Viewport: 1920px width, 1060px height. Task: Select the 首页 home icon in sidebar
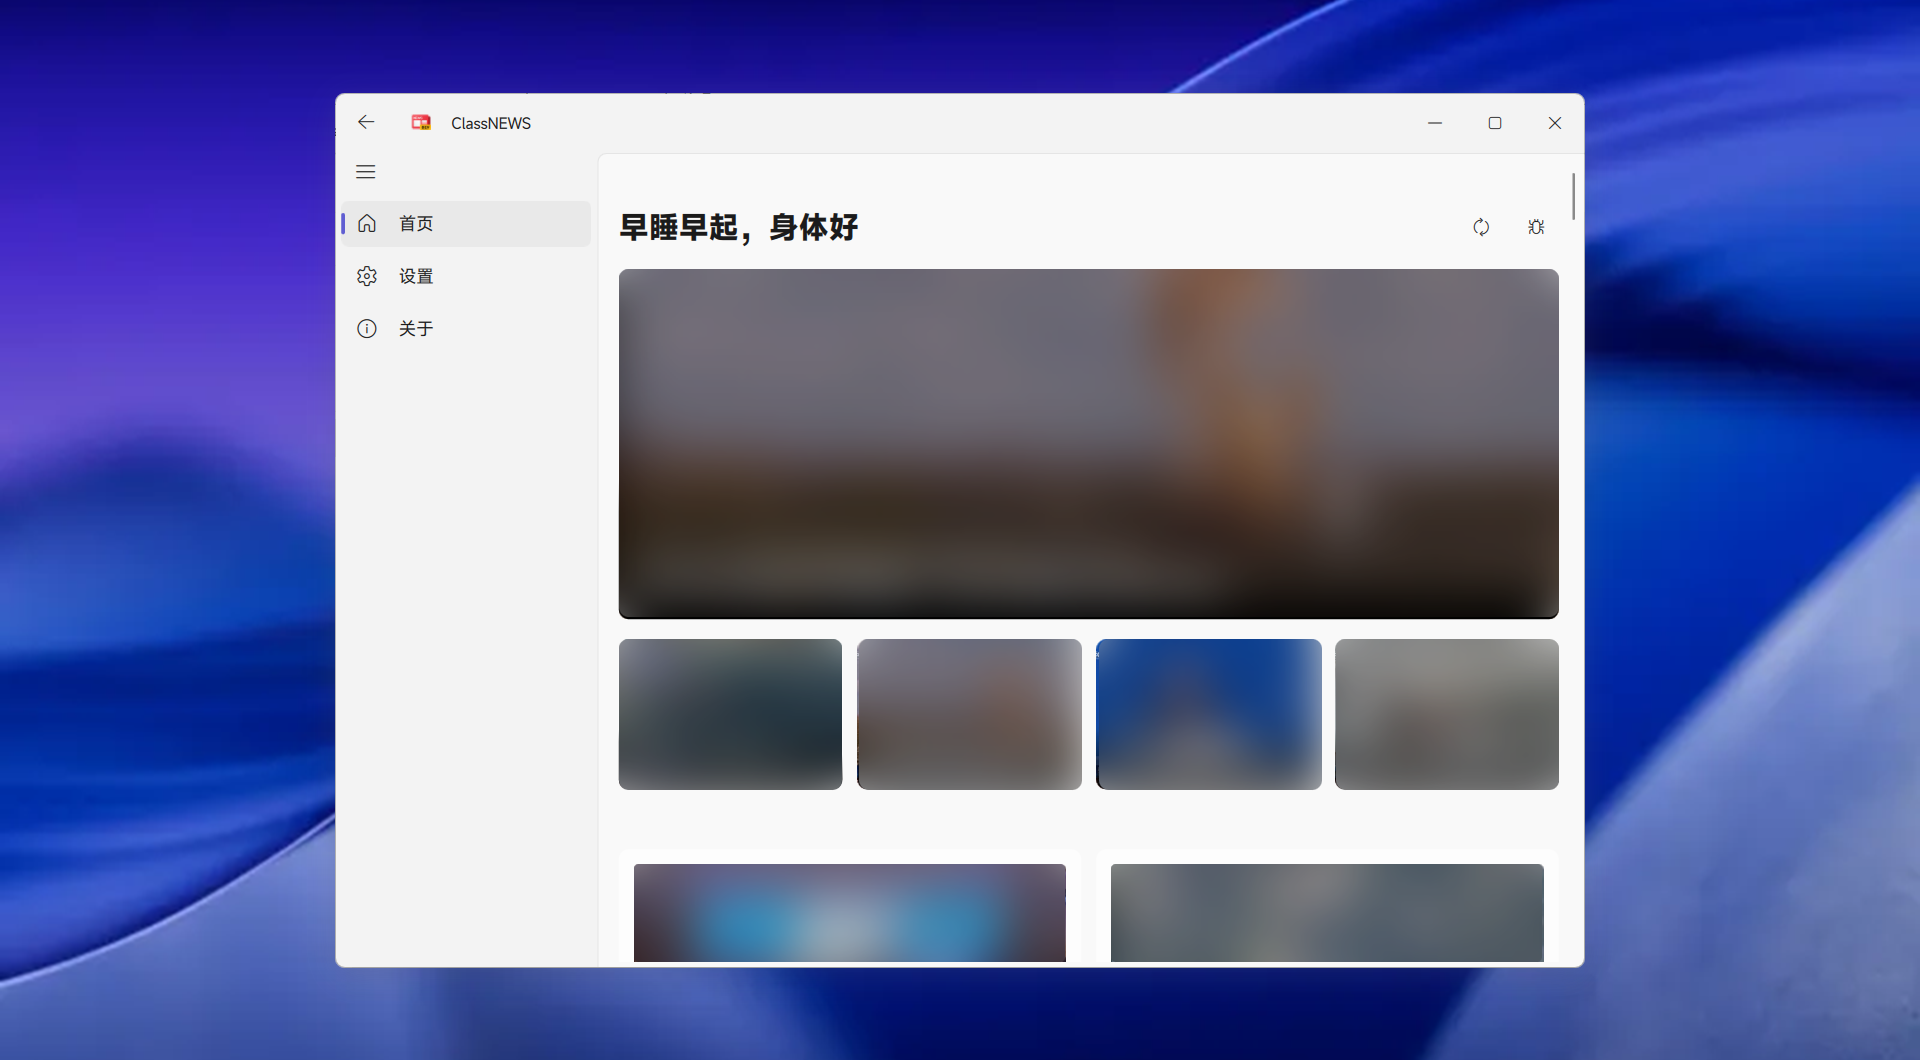[x=367, y=223]
